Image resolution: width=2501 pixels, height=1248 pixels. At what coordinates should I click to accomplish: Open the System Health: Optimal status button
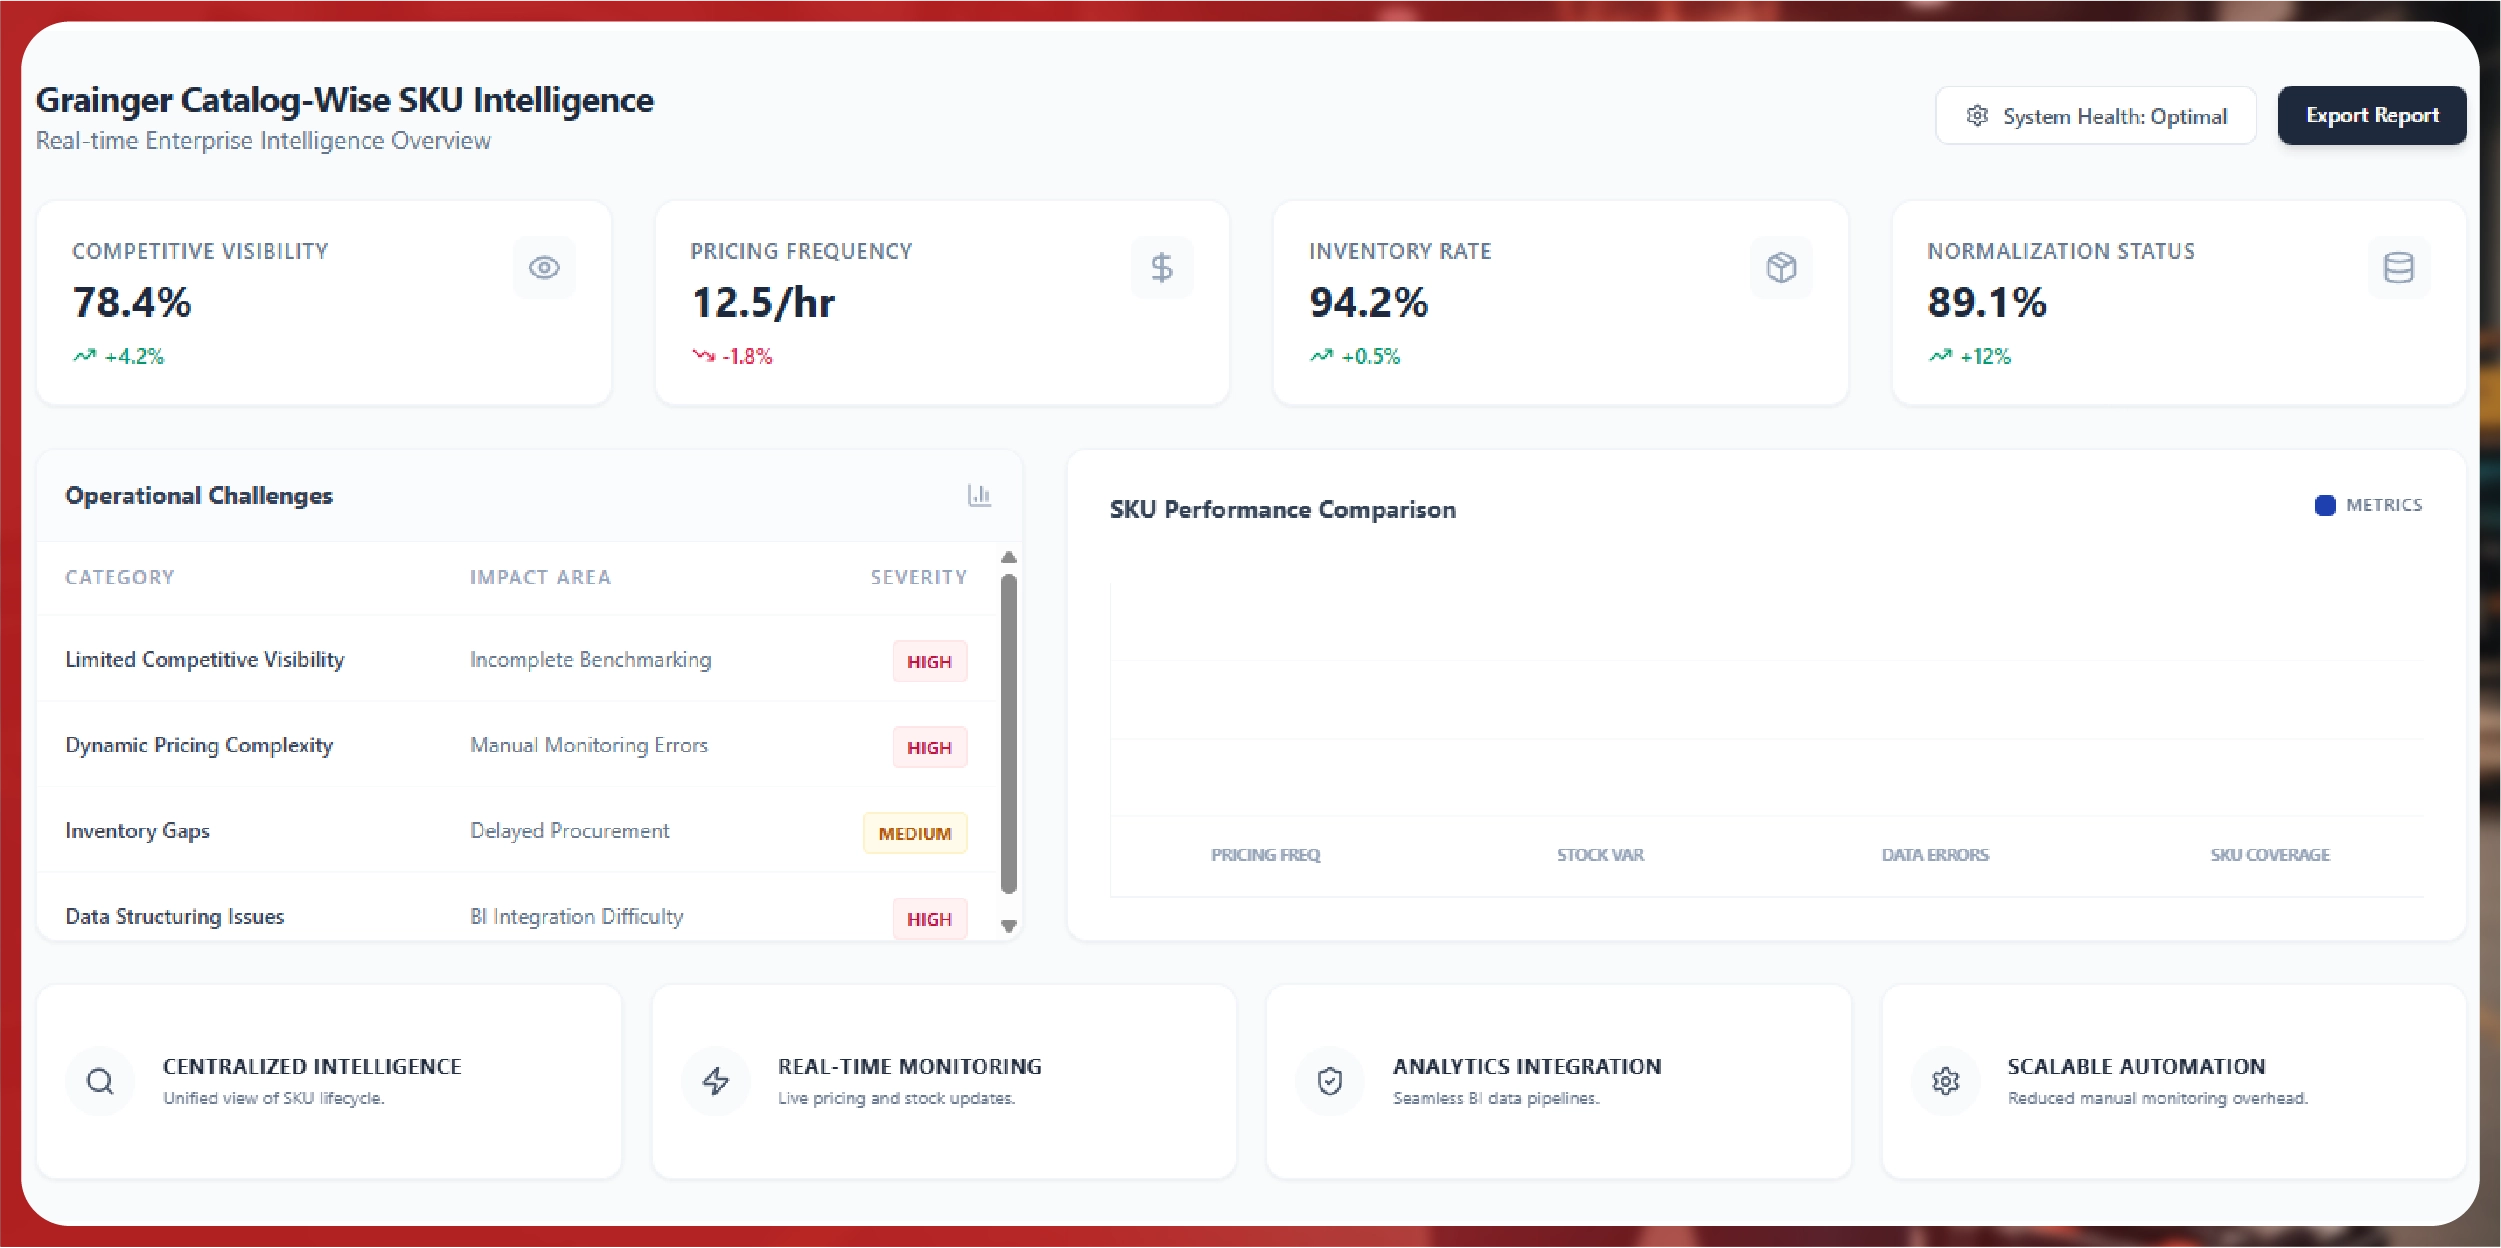(2096, 116)
